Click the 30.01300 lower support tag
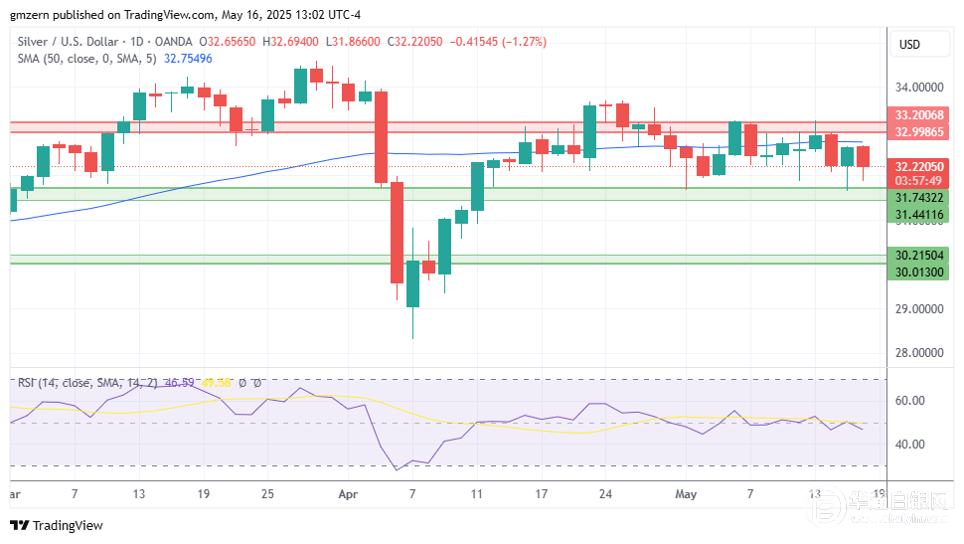964x544 pixels. tap(918, 271)
